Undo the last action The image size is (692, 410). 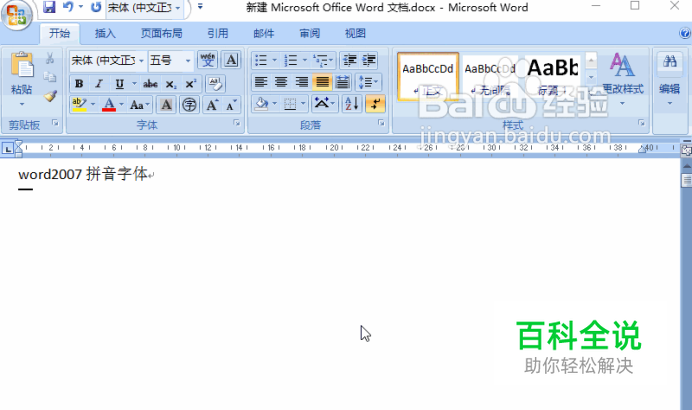coord(68,7)
